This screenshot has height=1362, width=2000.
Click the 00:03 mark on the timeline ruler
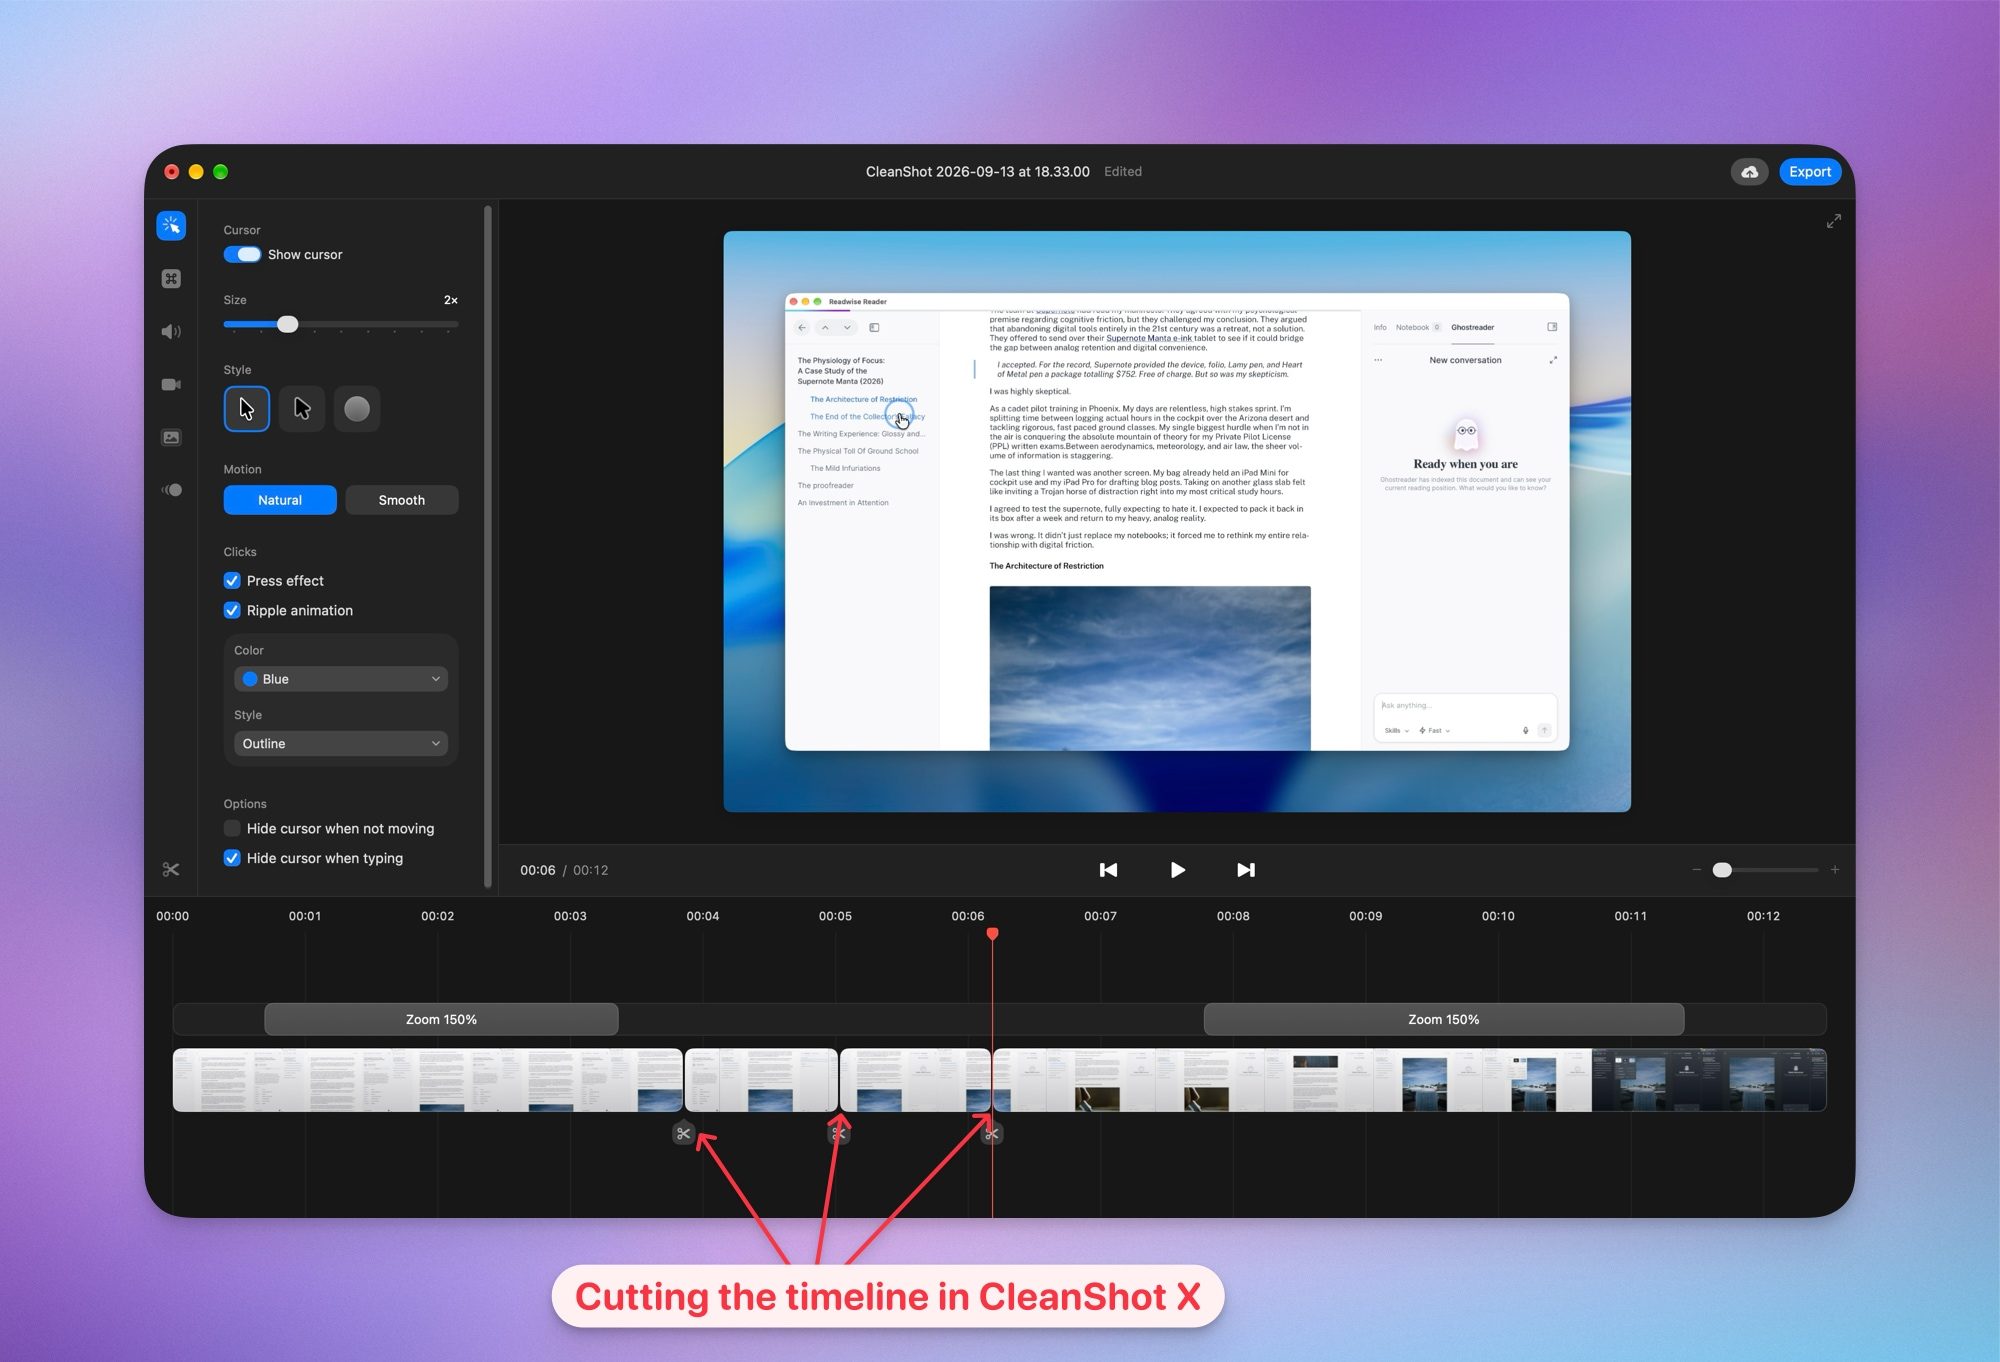click(570, 916)
